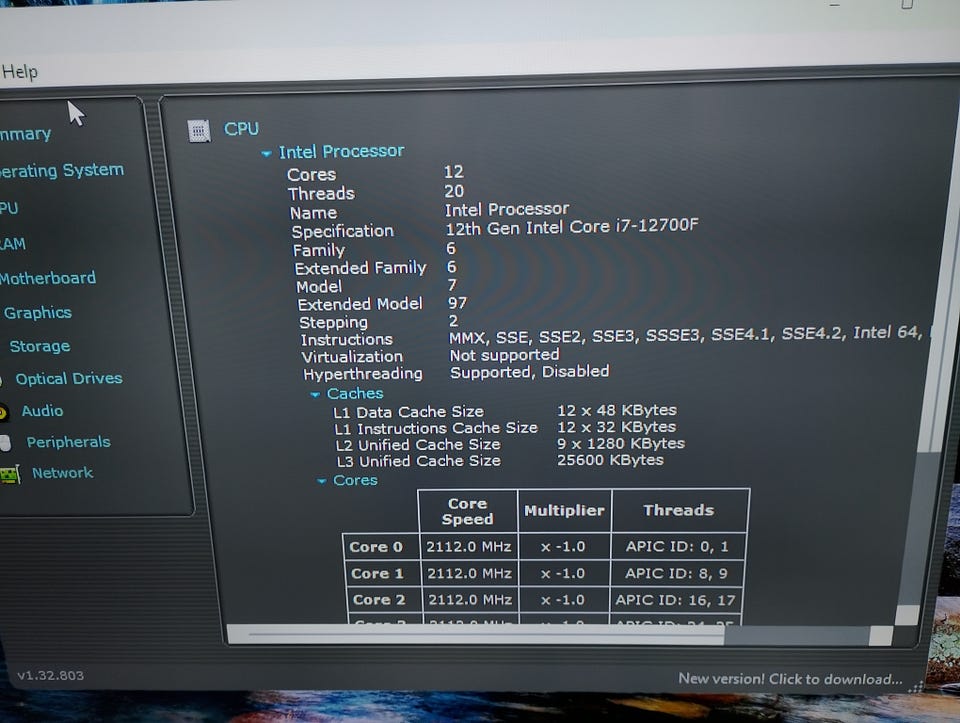Viewport: 960px width, 723px height.
Task: Click the version number v1.32.803
Action: coord(51,675)
